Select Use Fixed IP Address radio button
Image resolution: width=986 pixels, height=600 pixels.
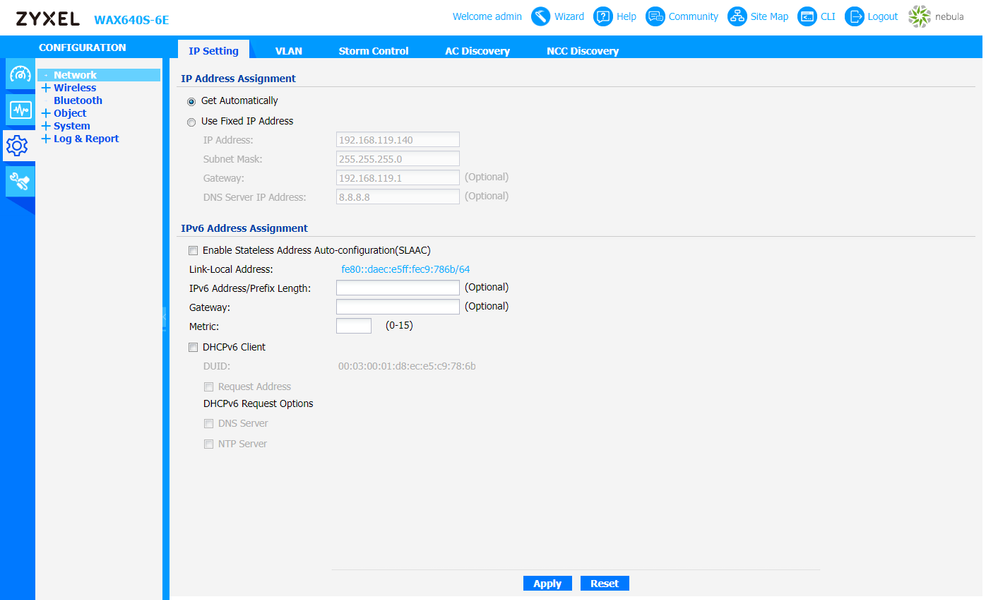[191, 122]
